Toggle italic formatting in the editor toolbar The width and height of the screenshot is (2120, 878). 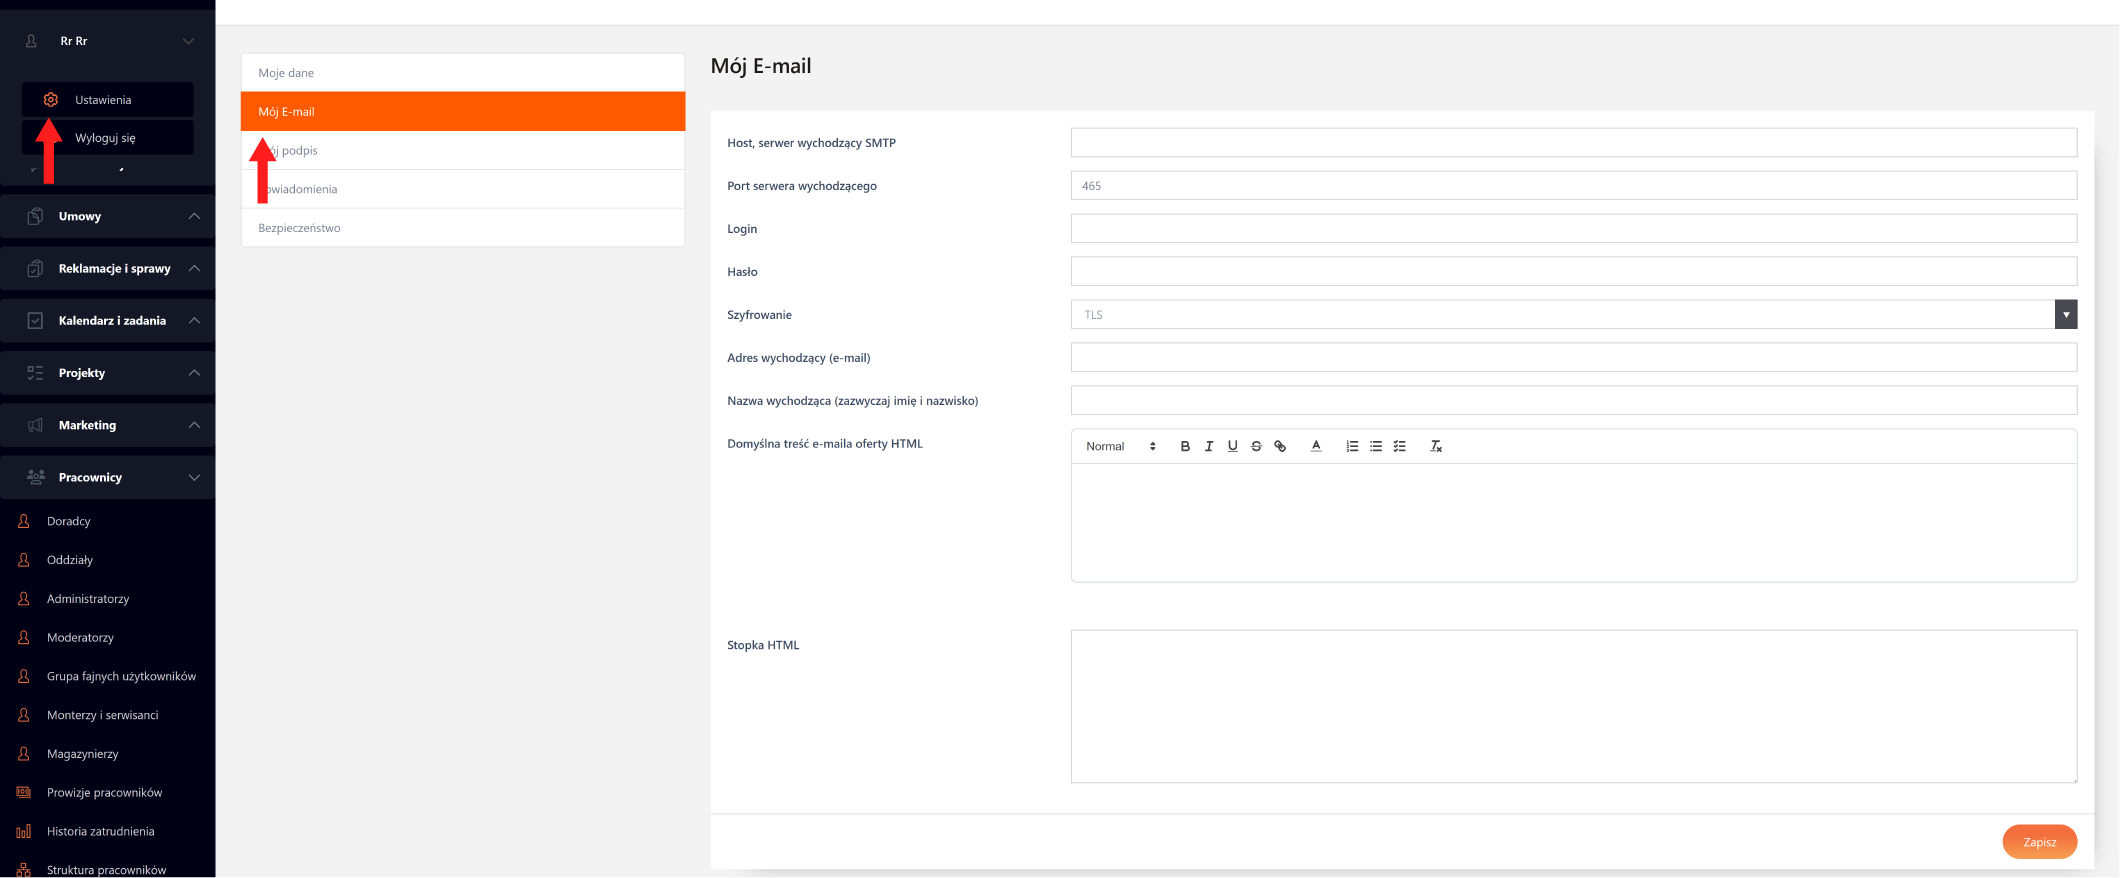[x=1209, y=446]
